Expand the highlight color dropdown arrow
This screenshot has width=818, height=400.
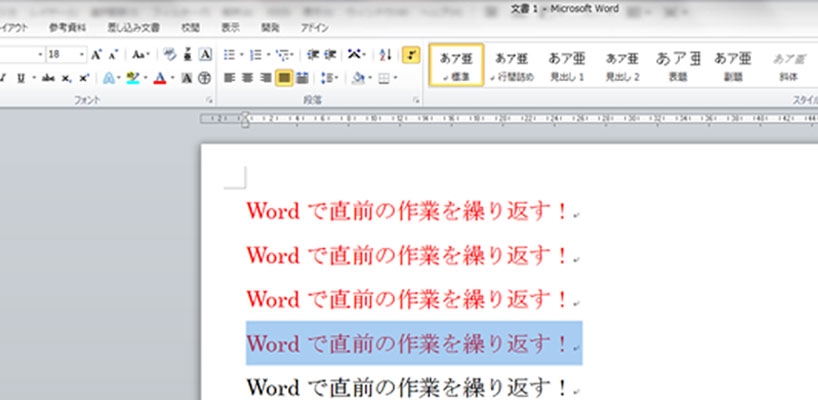(146, 78)
